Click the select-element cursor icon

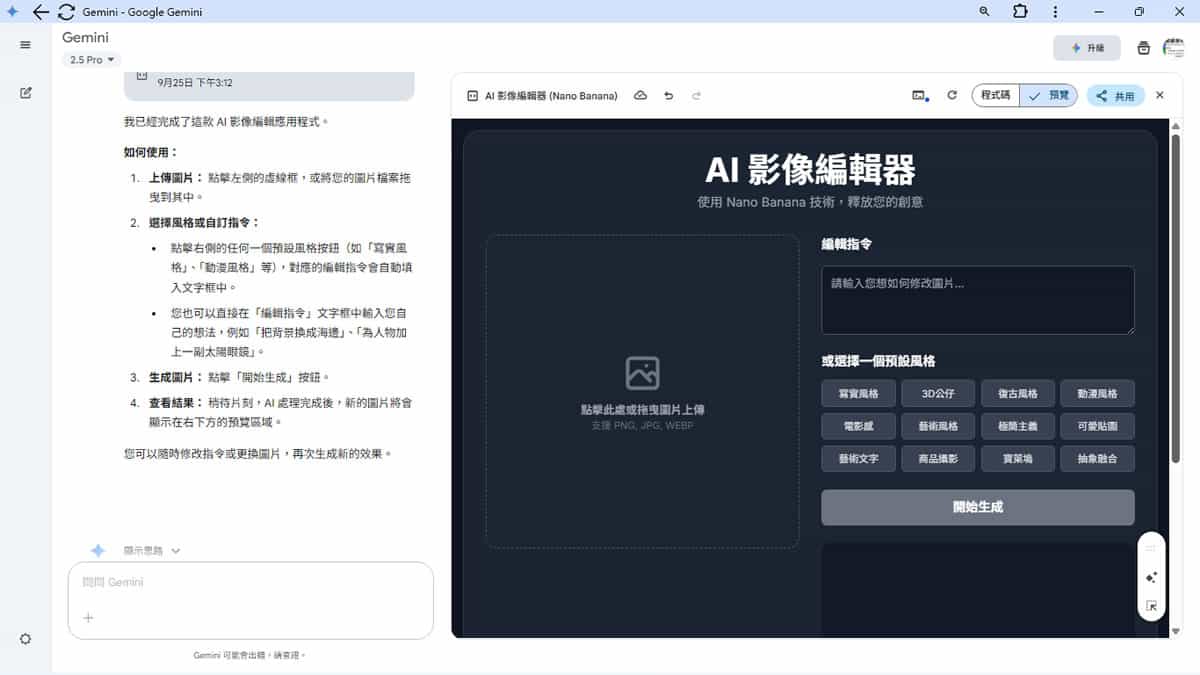coord(1151,606)
